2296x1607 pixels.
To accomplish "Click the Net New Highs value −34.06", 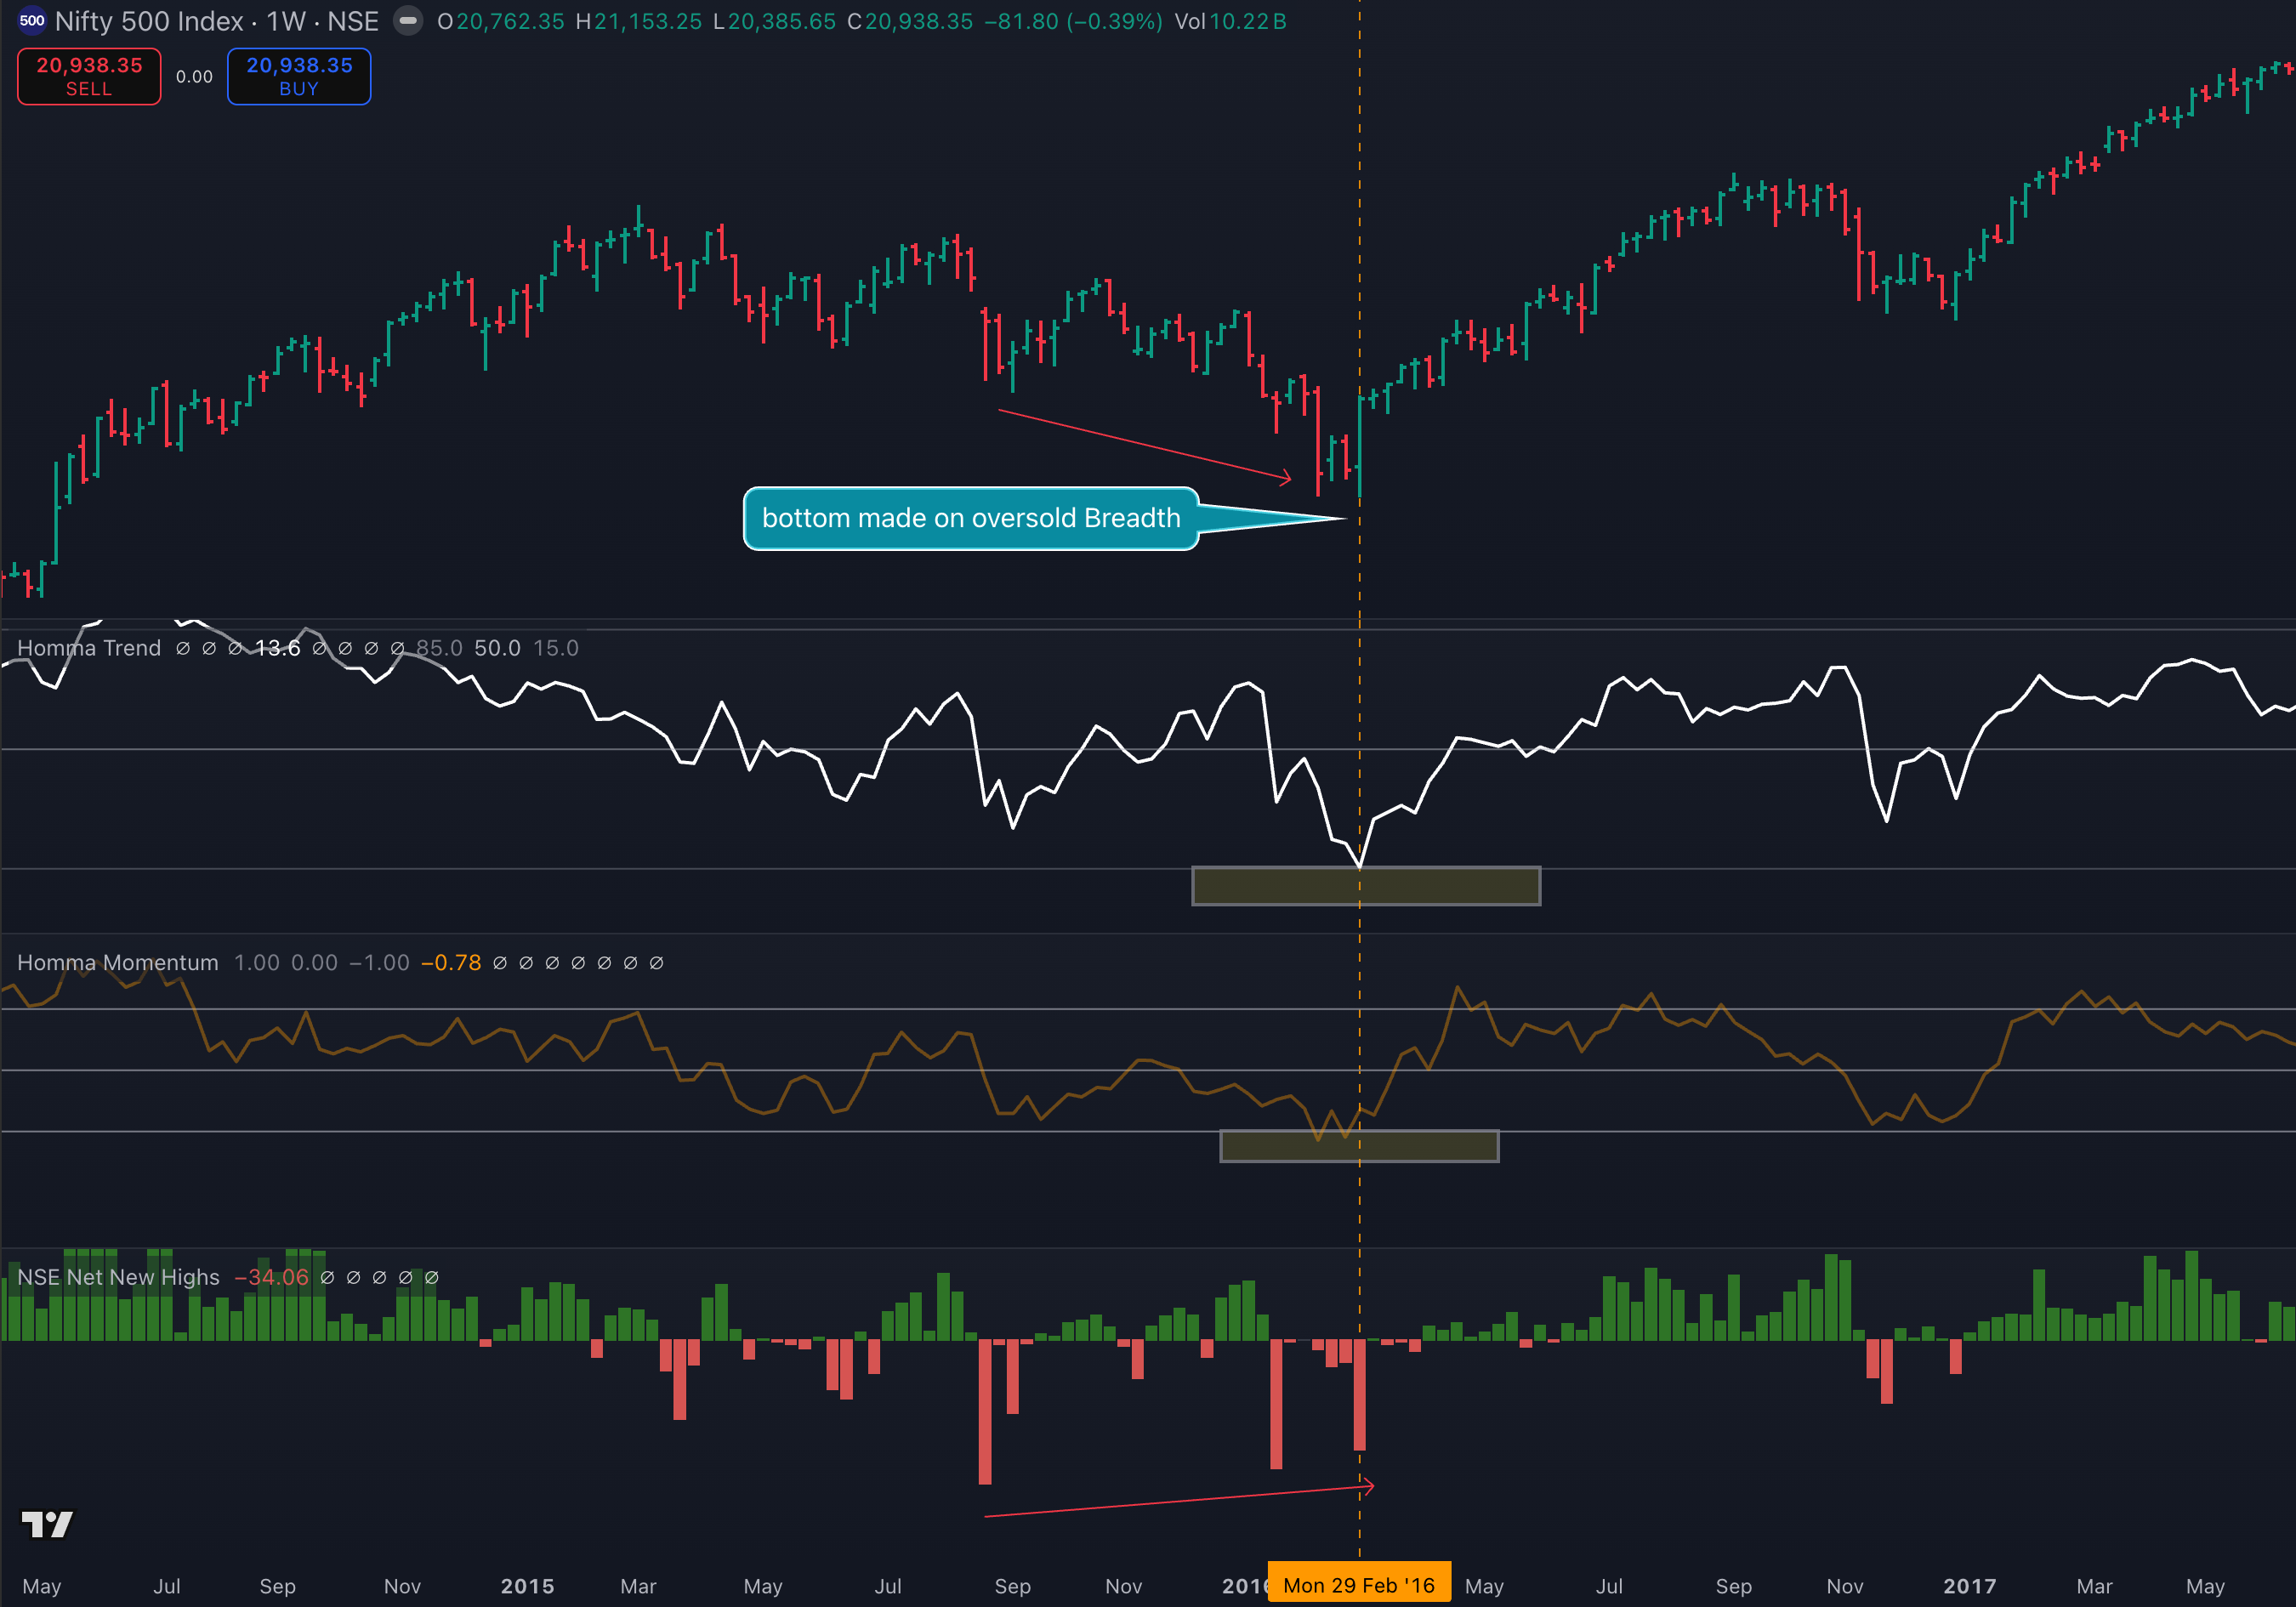I will point(271,1277).
